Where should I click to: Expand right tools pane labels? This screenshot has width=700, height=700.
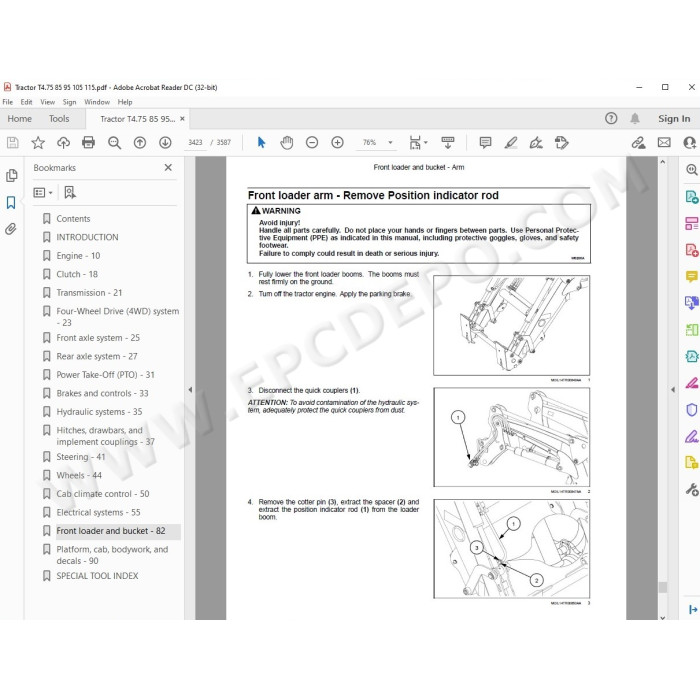(693, 609)
